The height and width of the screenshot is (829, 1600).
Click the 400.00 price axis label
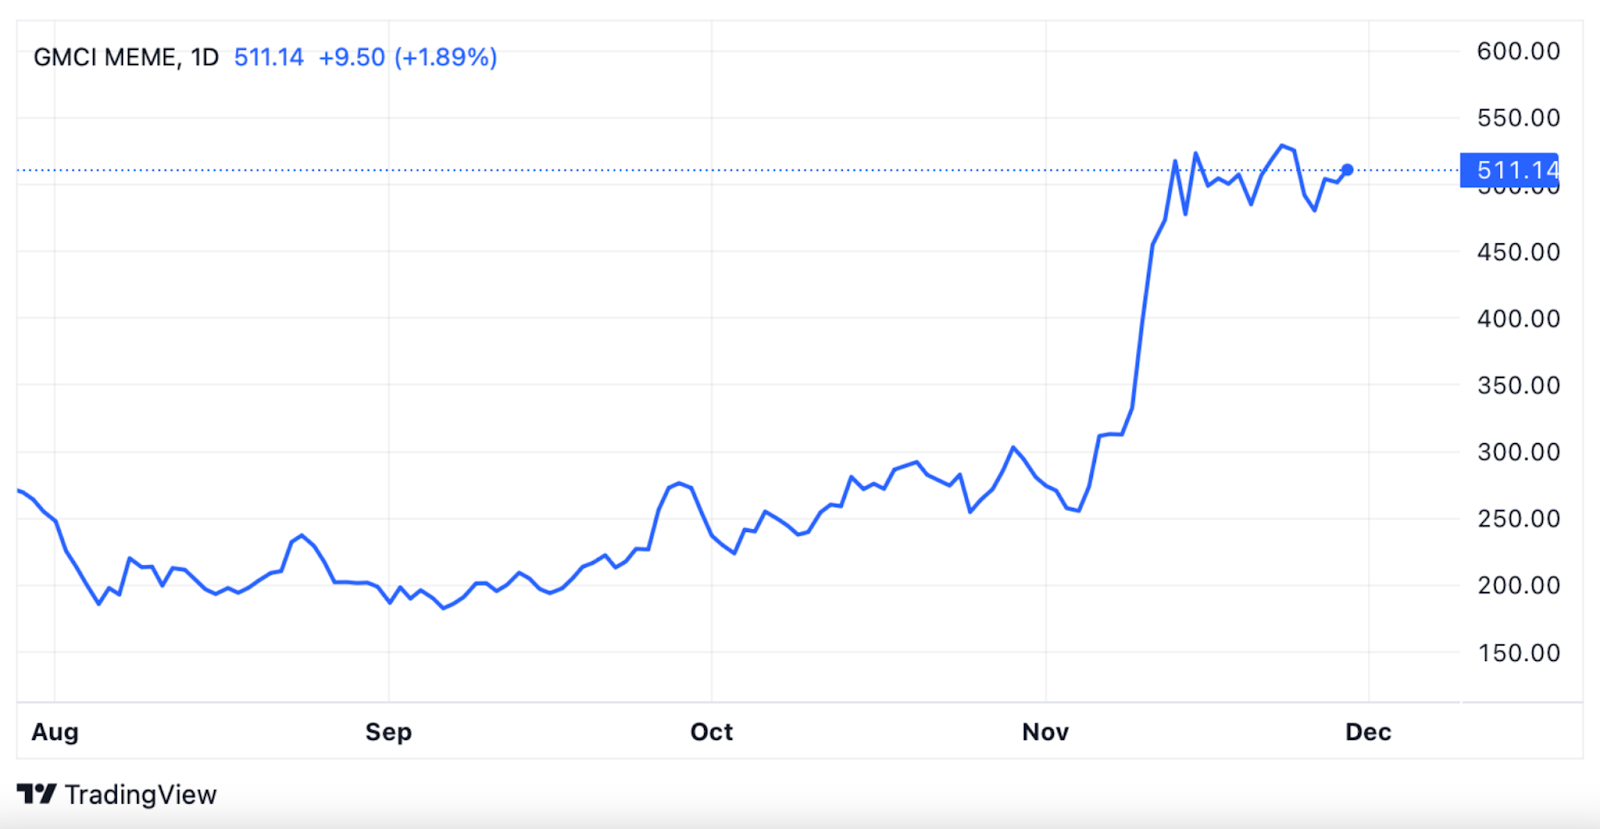1519,319
